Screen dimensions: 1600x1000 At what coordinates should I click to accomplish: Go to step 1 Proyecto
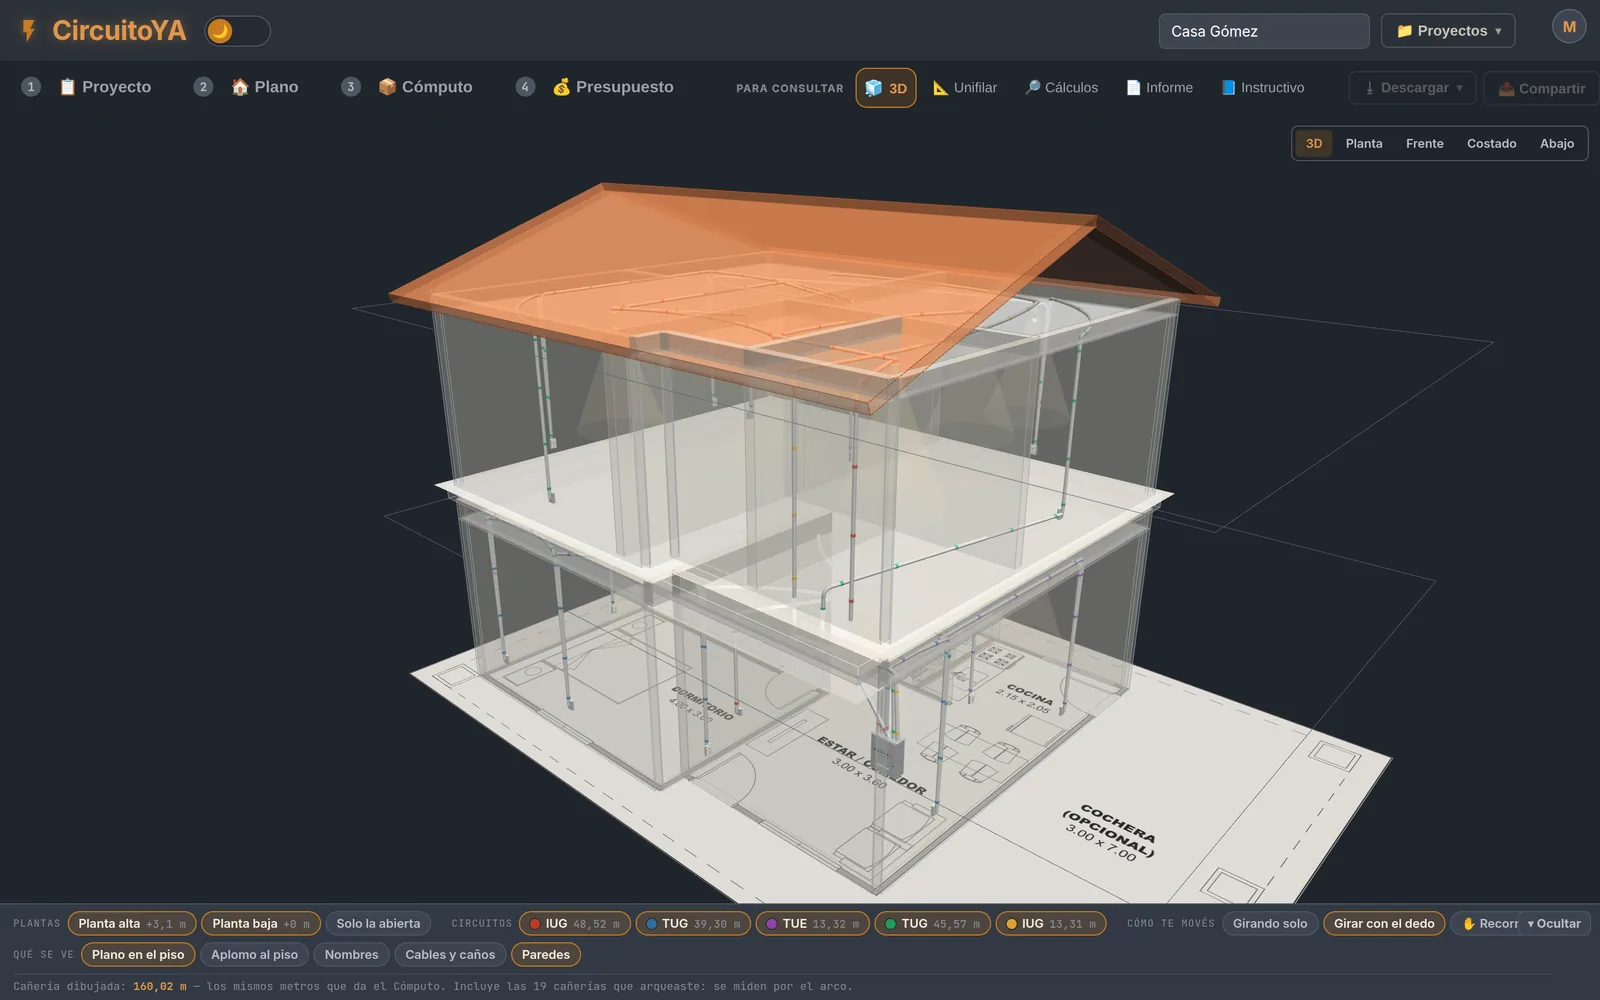pos(87,87)
